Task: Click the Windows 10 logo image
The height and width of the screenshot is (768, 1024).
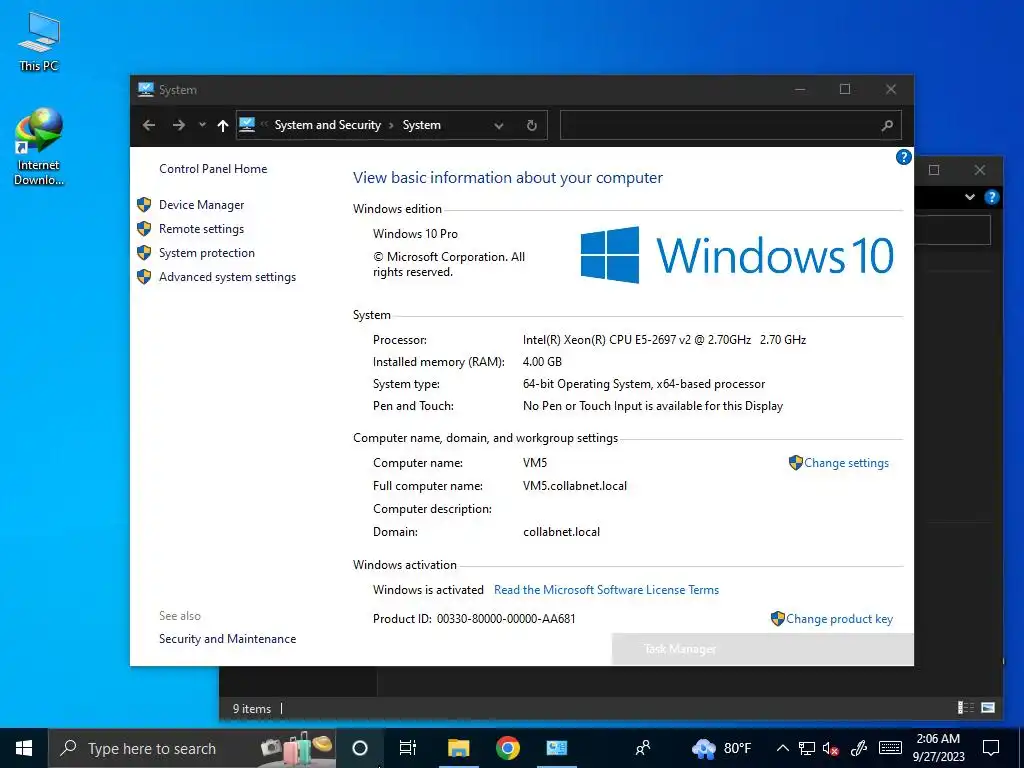Action: click(737, 255)
